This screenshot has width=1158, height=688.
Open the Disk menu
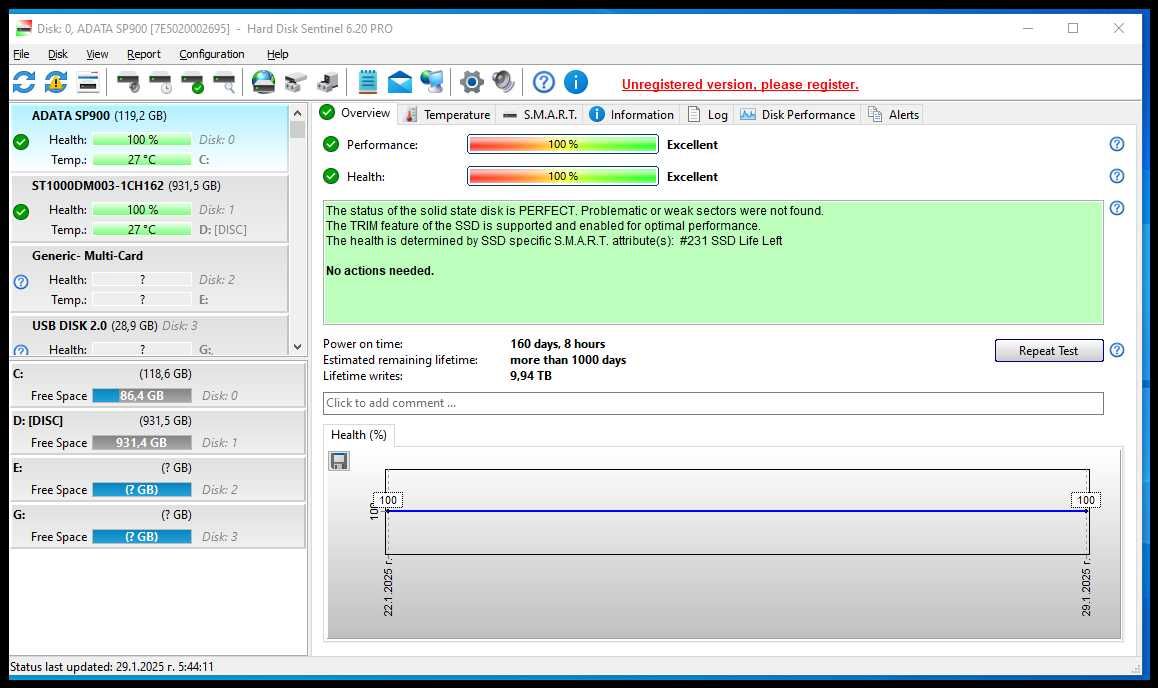click(x=58, y=54)
